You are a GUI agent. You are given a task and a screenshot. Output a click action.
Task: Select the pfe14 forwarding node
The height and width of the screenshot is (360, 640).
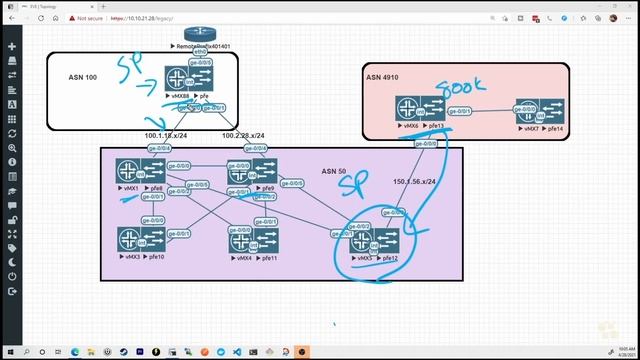coord(553,111)
